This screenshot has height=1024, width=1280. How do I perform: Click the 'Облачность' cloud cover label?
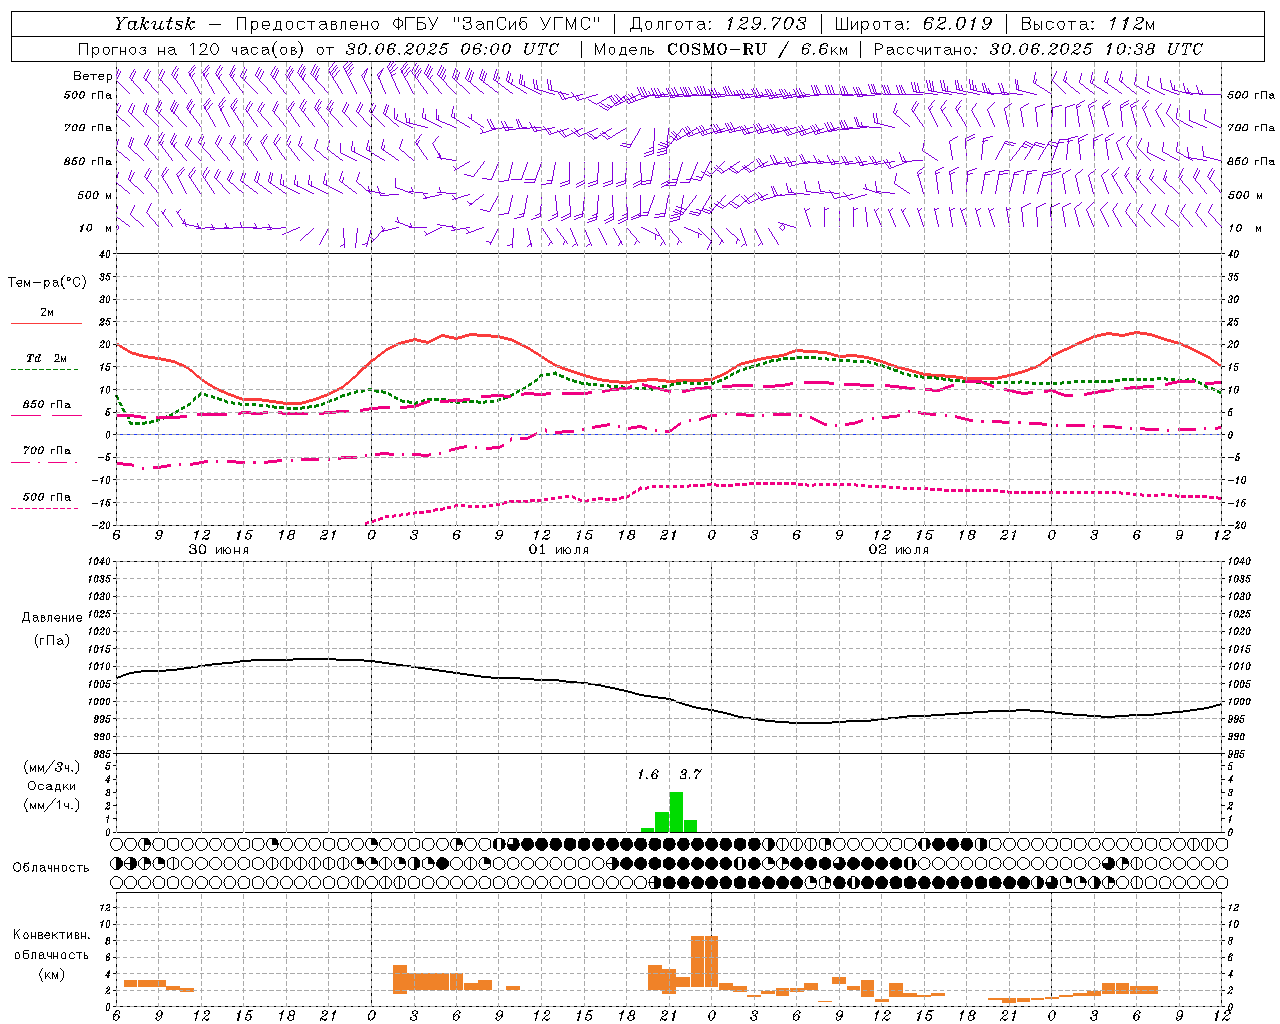coord(51,868)
